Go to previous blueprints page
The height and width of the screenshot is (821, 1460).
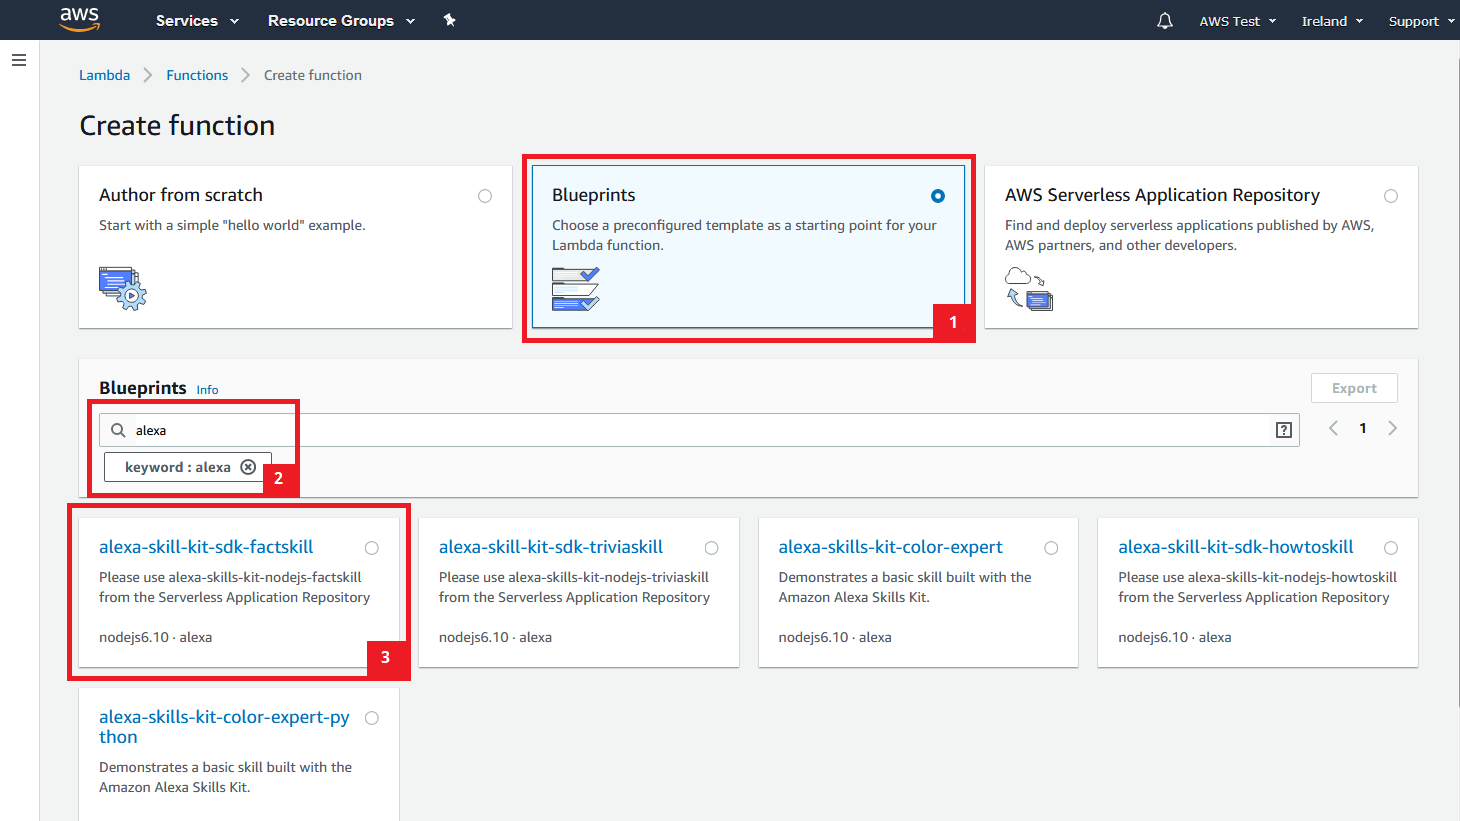[1333, 428]
